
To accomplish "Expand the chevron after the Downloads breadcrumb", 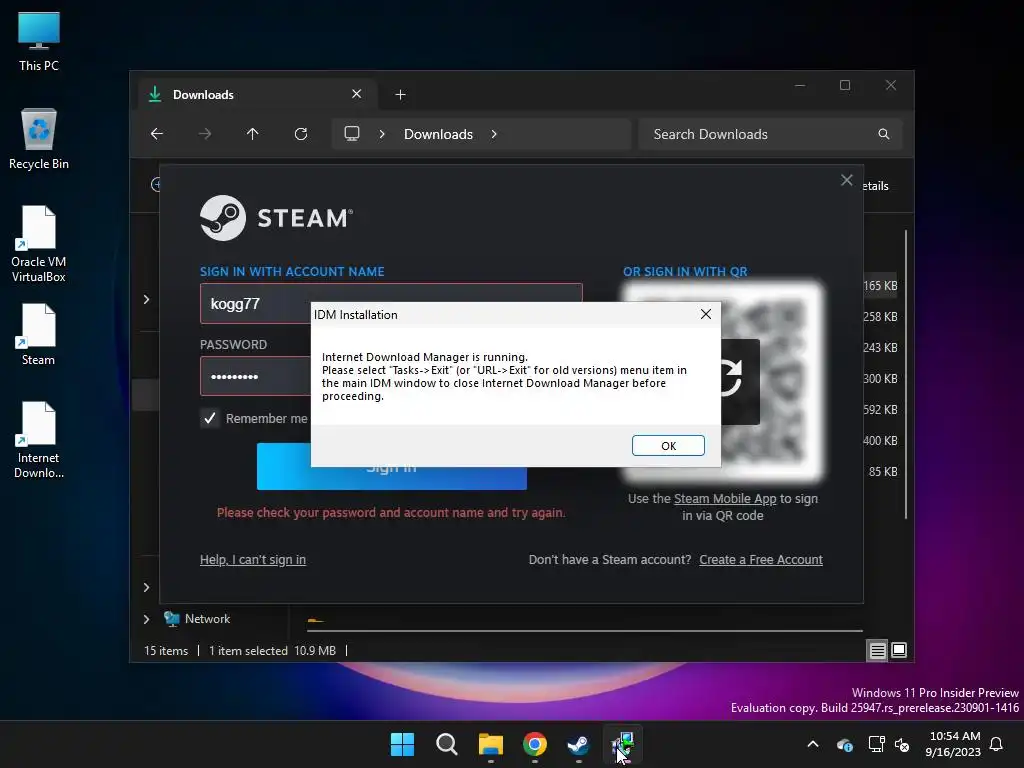I will click(x=494, y=134).
